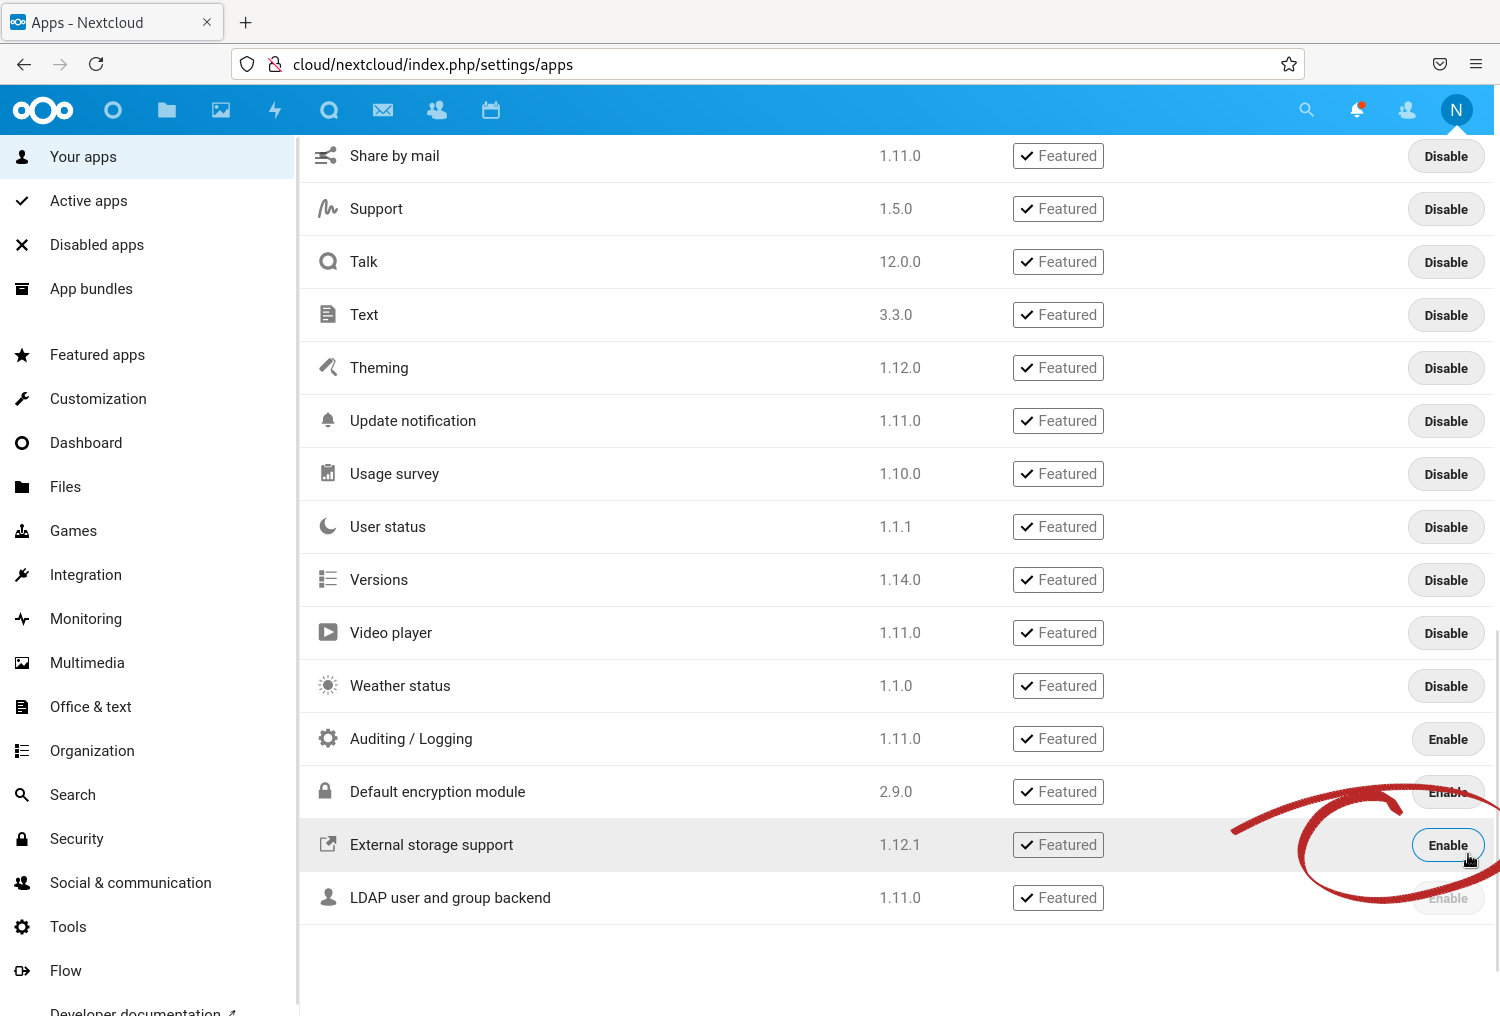The image size is (1500, 1022).
Task: Open Multimedia category in sidebar
Action: (x=147, y=663)
